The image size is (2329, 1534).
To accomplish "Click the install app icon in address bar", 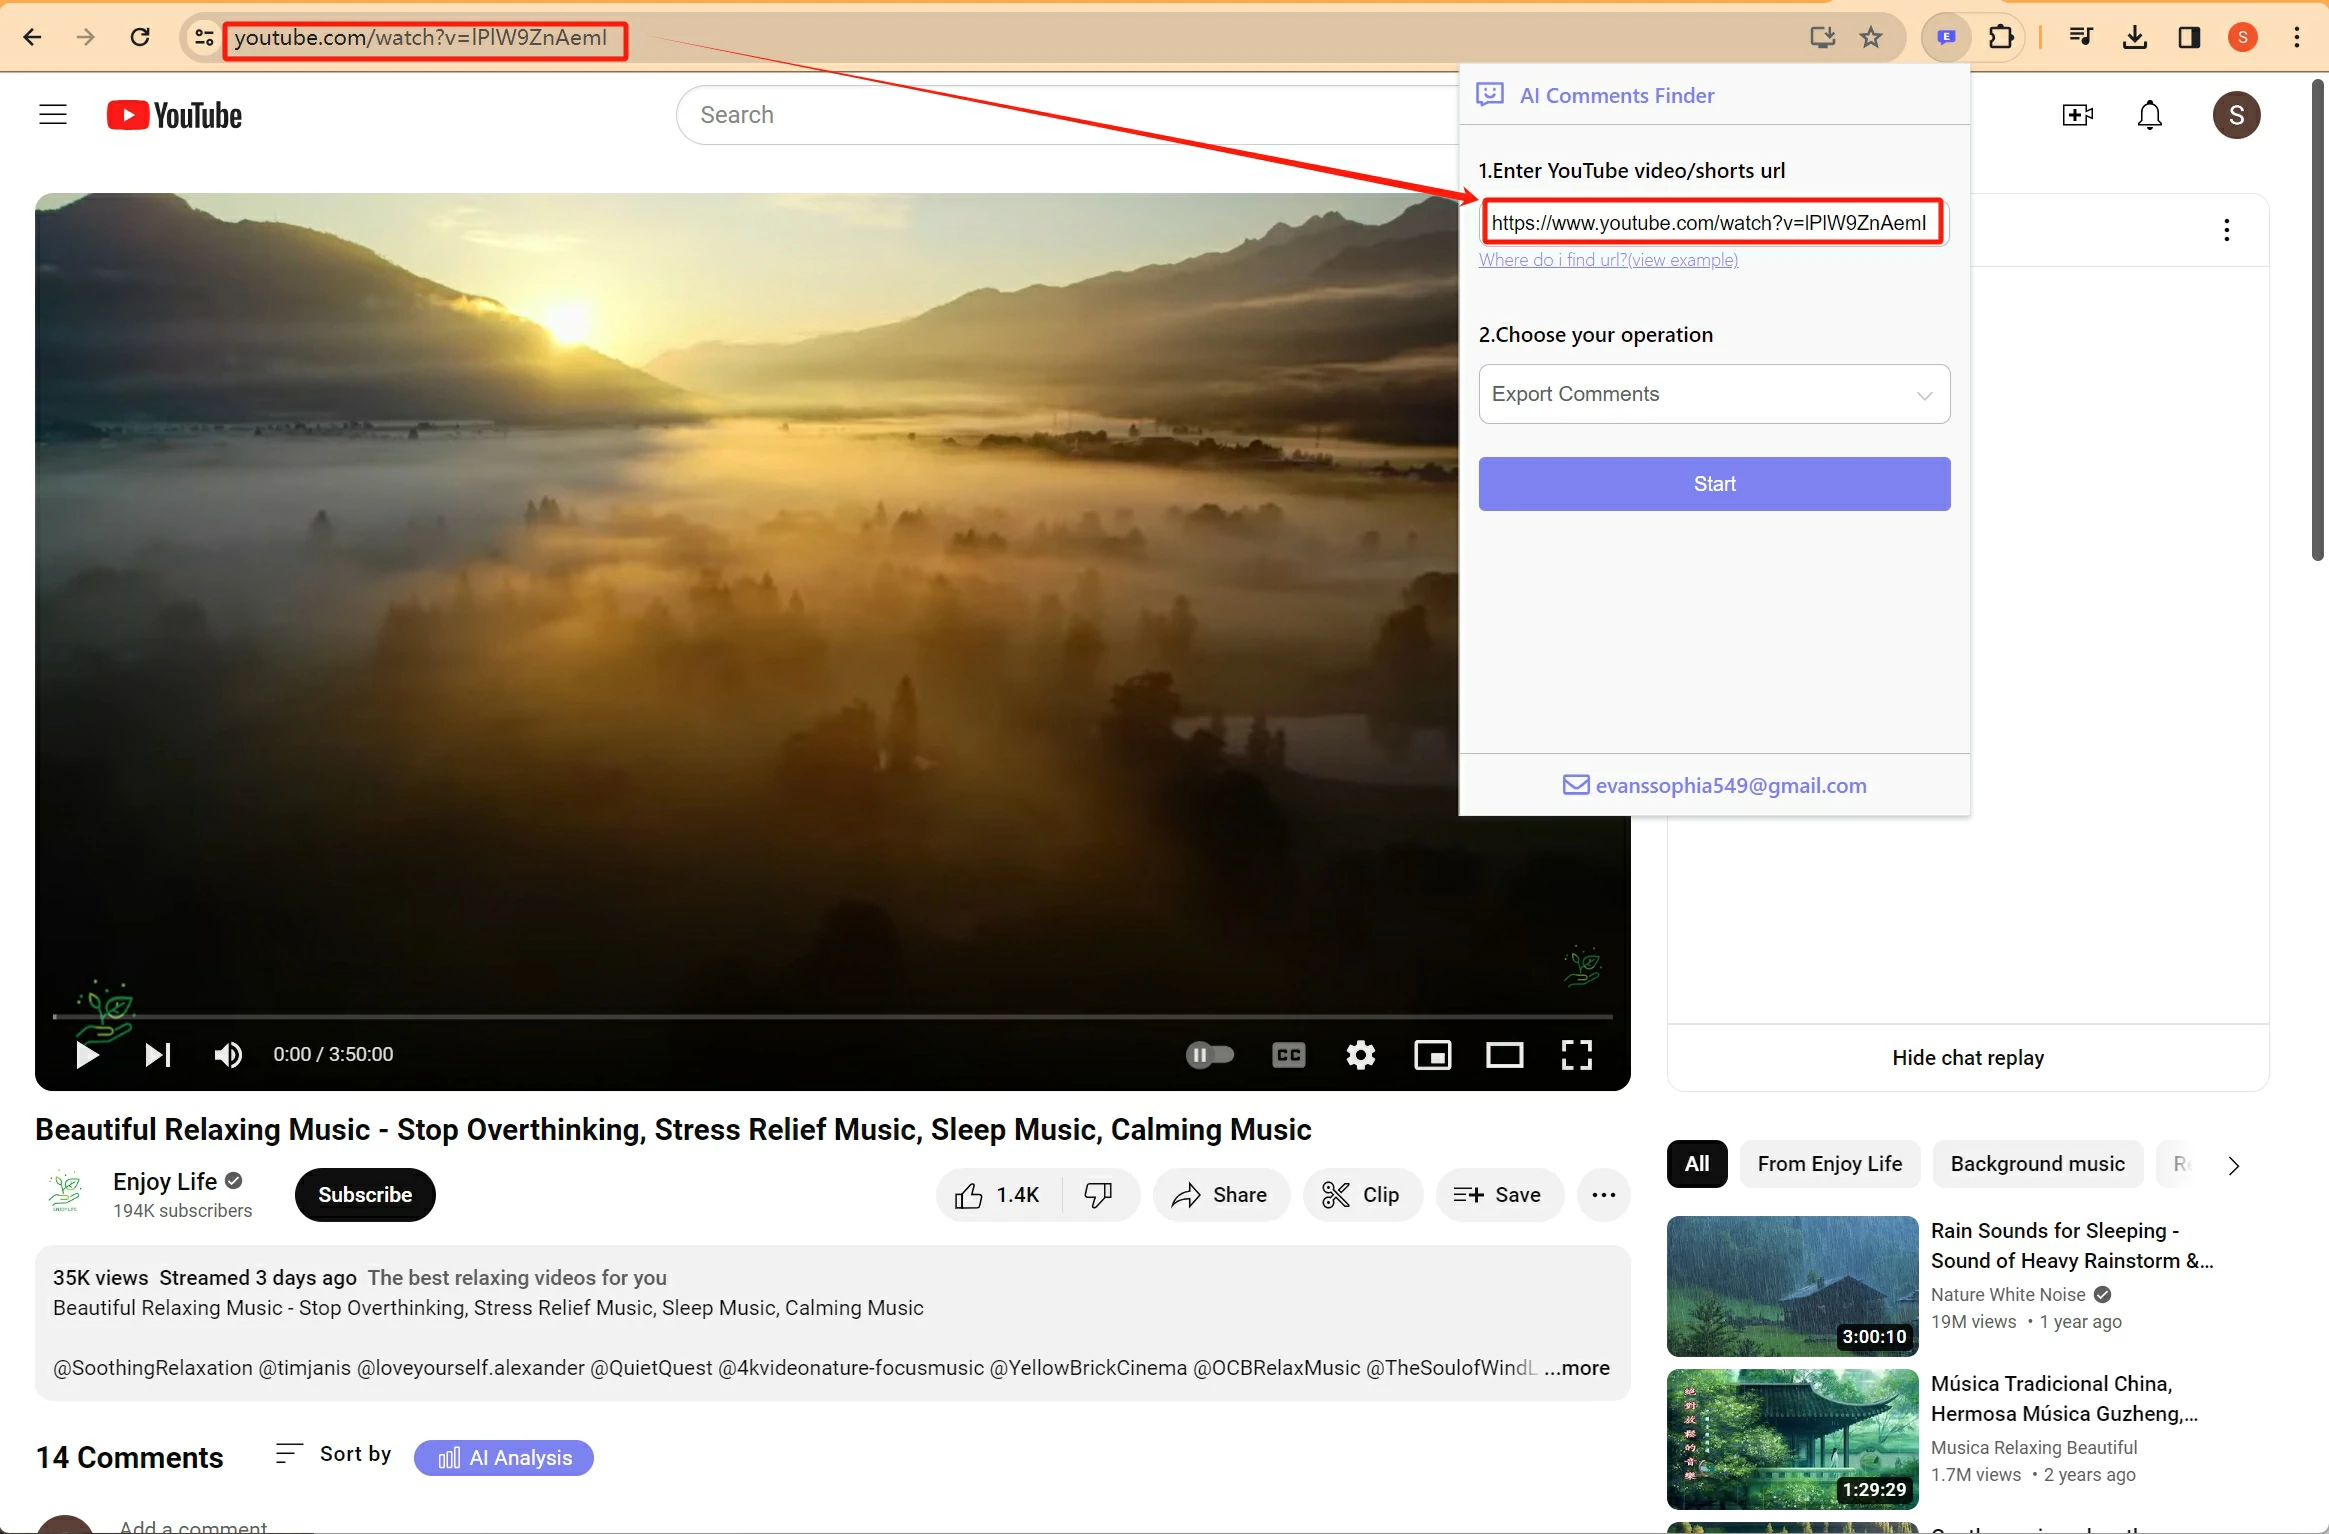I will 1823,38.
